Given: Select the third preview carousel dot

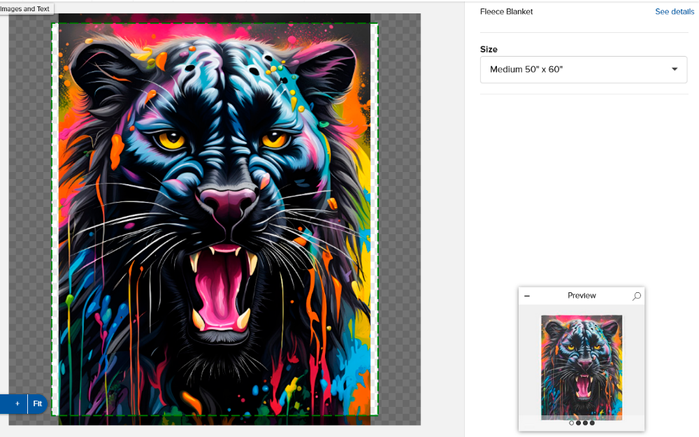Looking at the screenshot, I should (585, 423).
